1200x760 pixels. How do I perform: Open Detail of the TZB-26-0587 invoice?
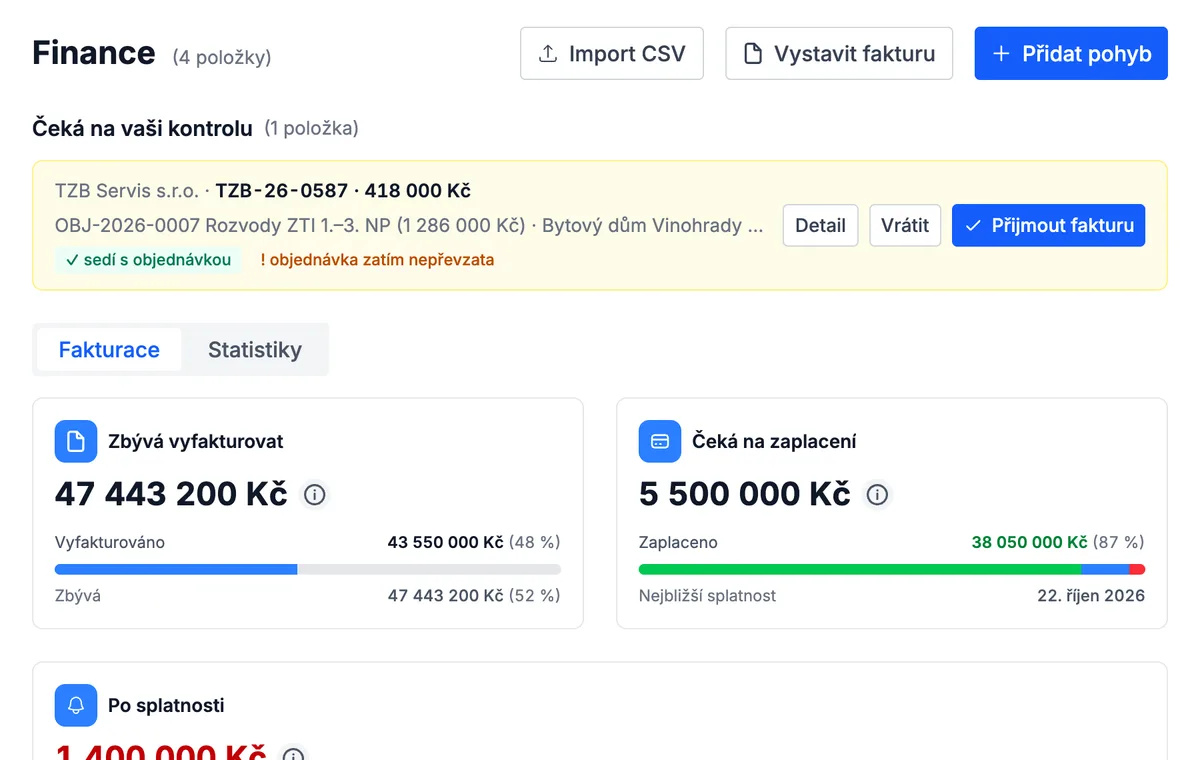(x=820, y=225)
